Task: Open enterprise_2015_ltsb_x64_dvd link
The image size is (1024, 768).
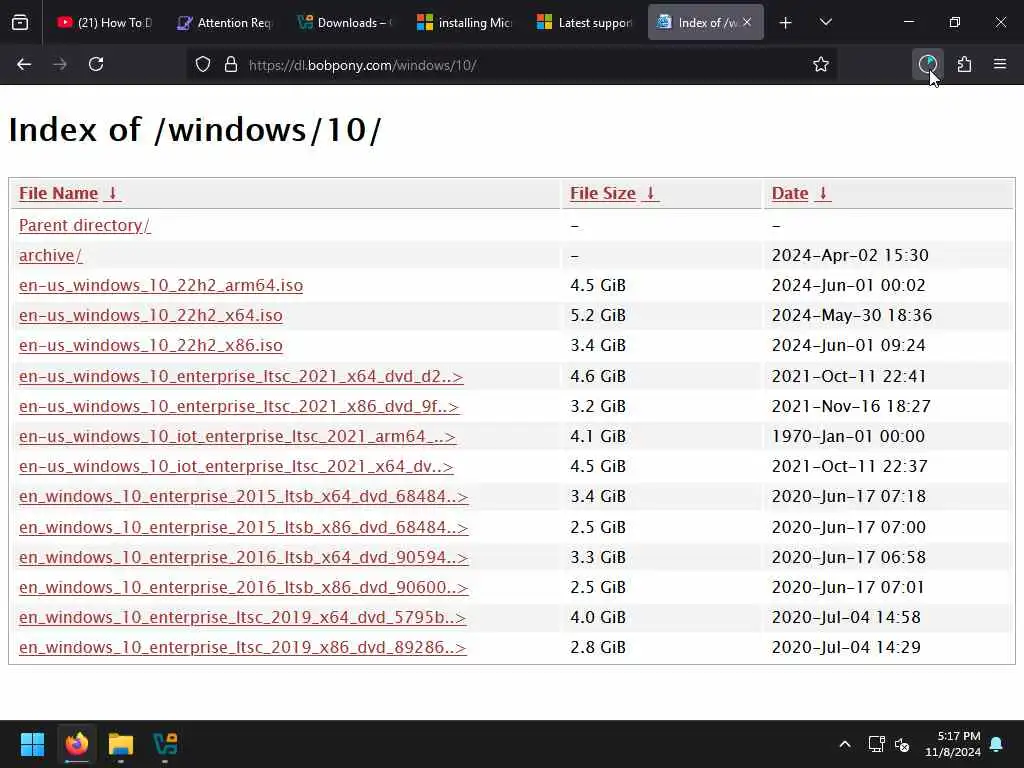Action: click(x=244, y=496)
